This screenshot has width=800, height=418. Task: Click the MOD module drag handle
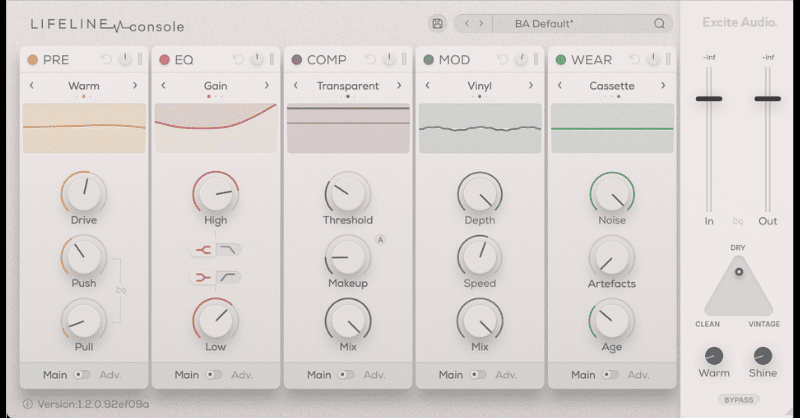[x=536, y=59]
